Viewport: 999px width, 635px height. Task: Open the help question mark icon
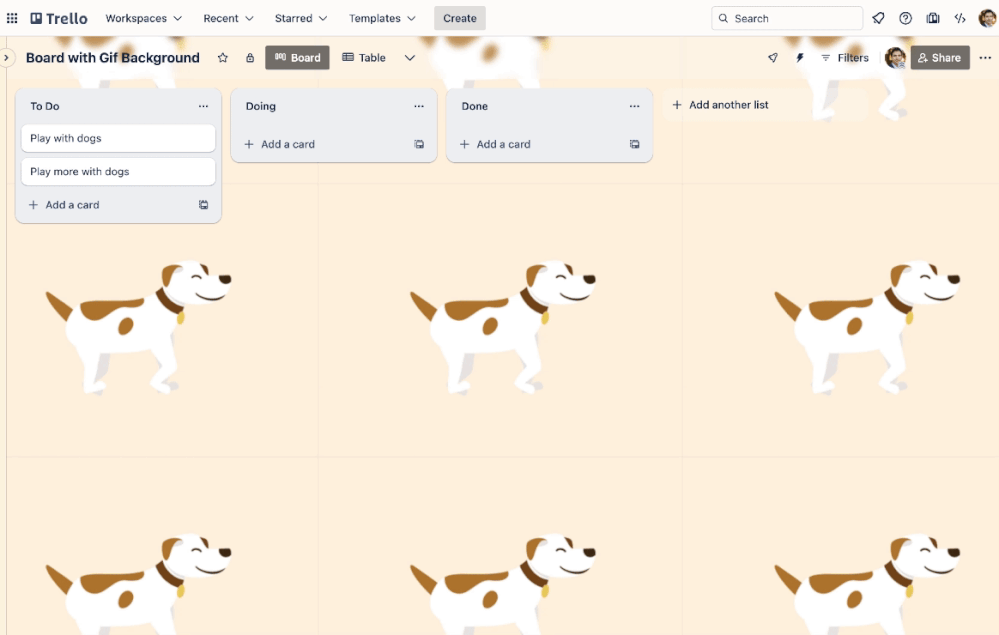click(905, 18)
